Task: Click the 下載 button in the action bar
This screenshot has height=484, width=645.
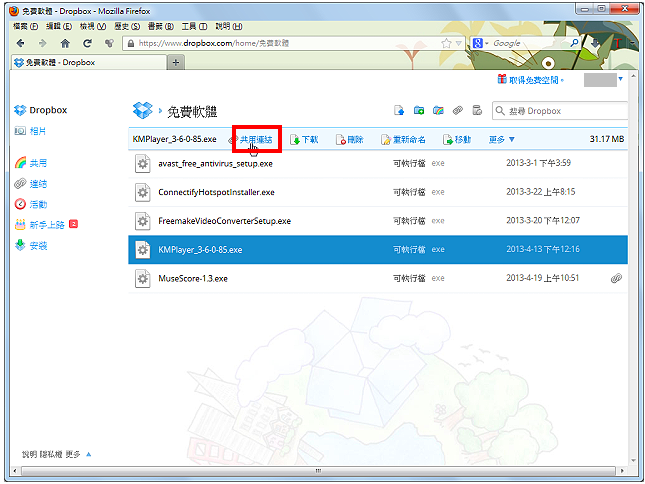Action: tap(304, 139)
